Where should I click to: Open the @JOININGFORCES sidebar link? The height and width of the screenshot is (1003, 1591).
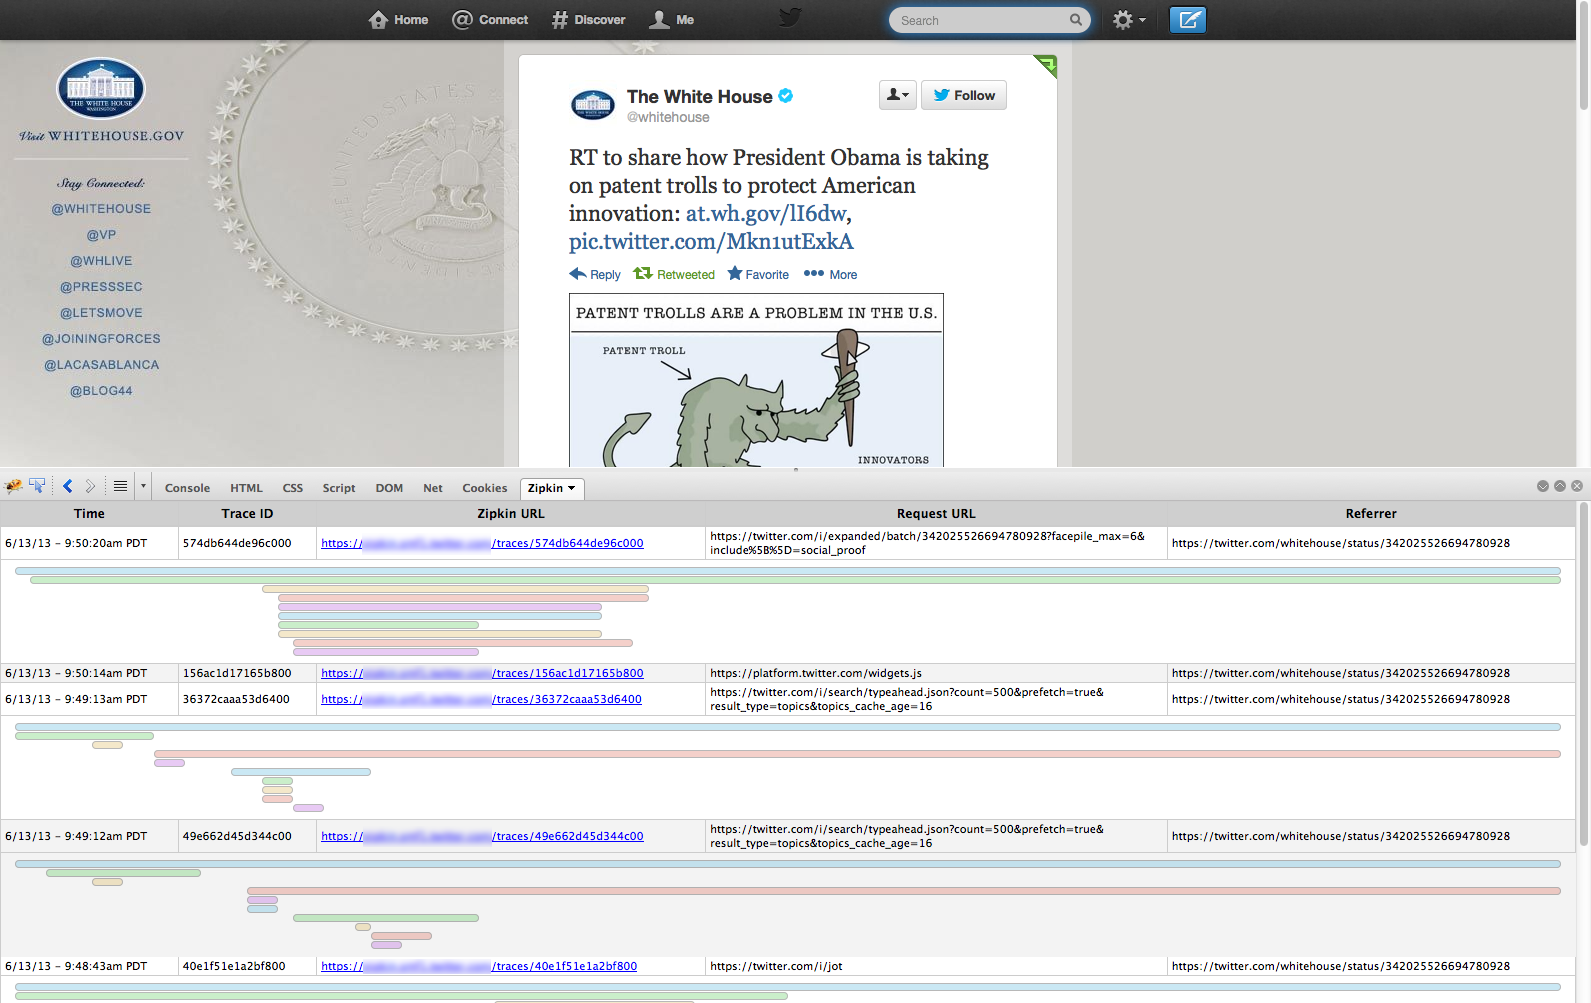tap(101, 339)
